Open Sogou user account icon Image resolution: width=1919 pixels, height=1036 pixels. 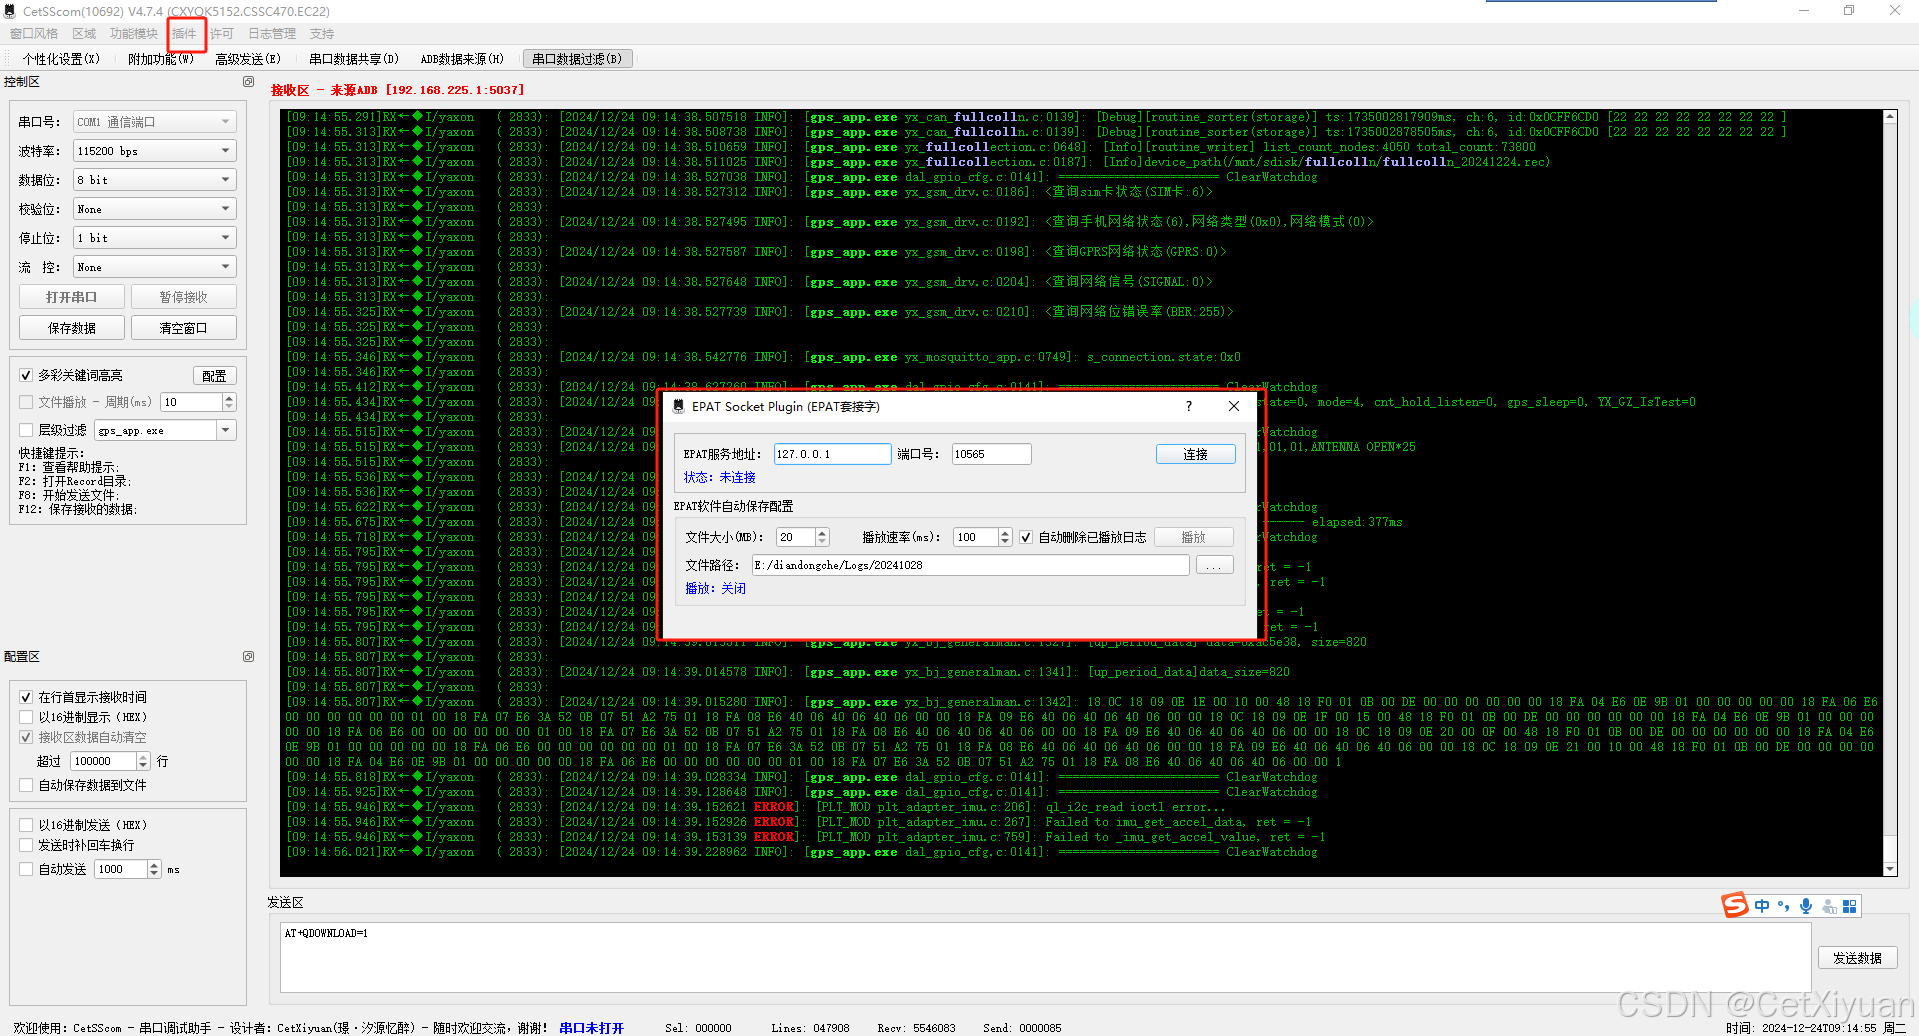(x=1829, y=906)
